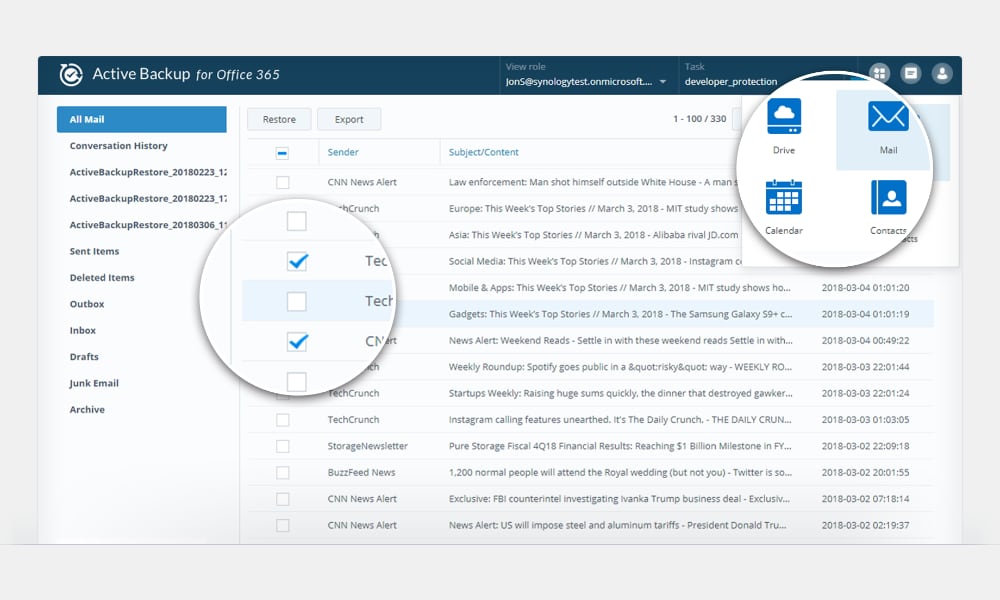Open the Calendar service icon
This screenshot has width=1000, height=600.
point(784,197)
